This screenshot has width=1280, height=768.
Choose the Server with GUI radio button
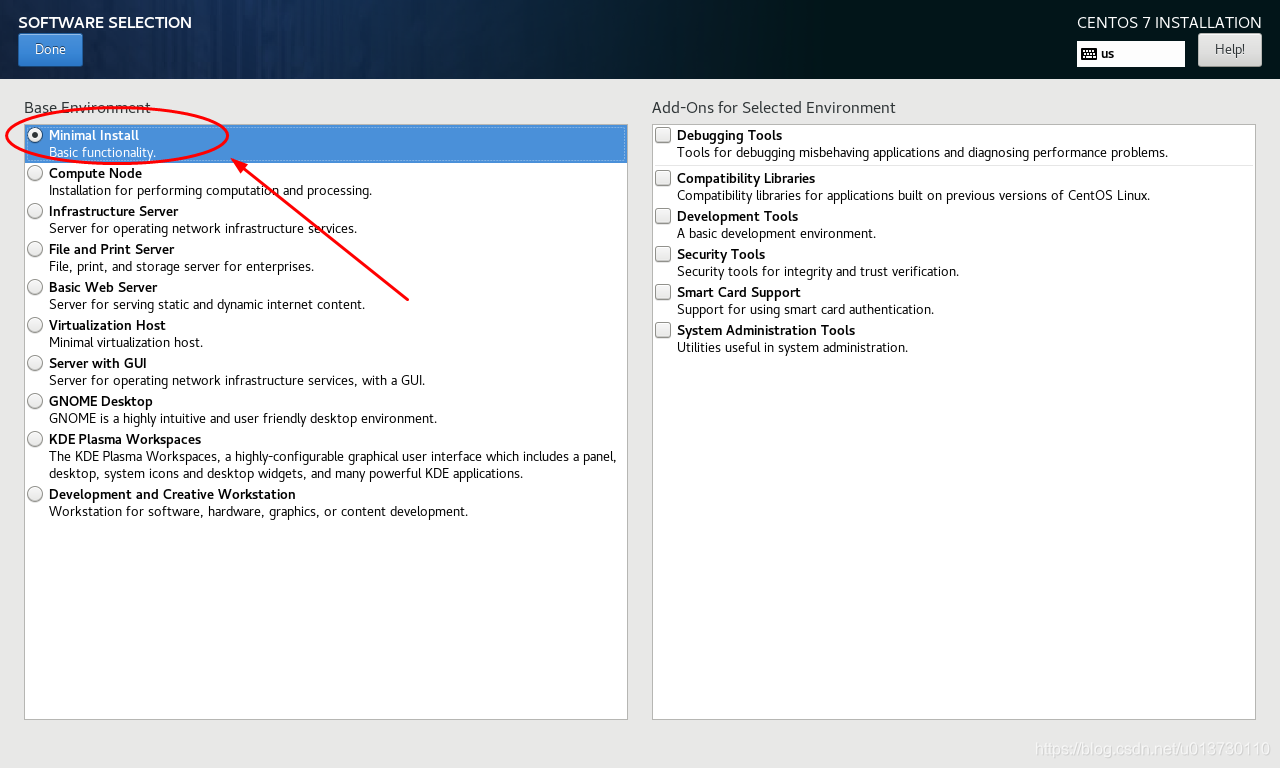(35, 363)
